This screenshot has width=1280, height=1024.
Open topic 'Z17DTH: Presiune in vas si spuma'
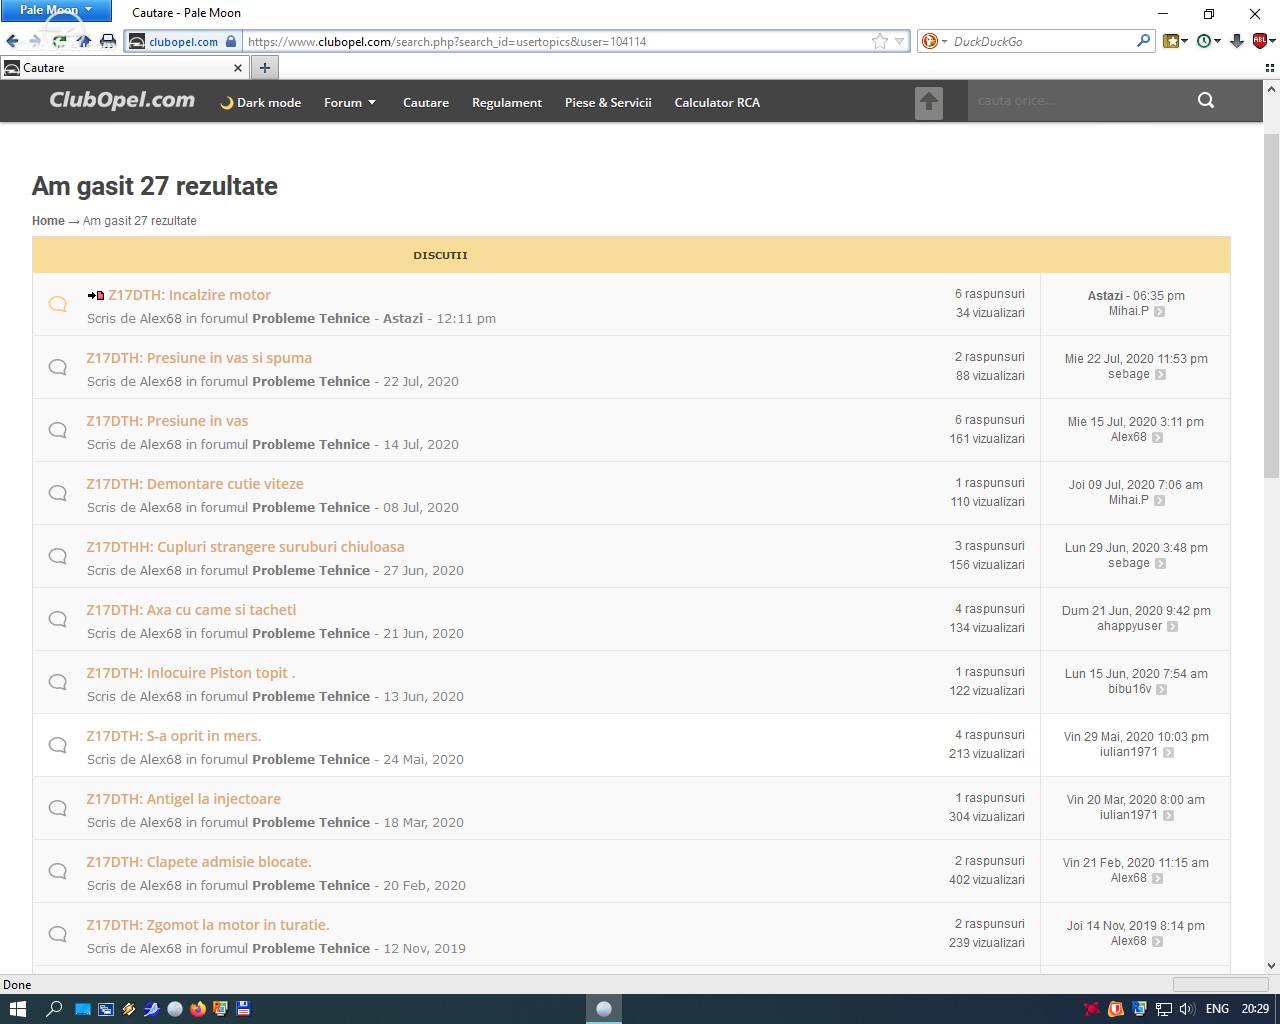click(199, 358)
